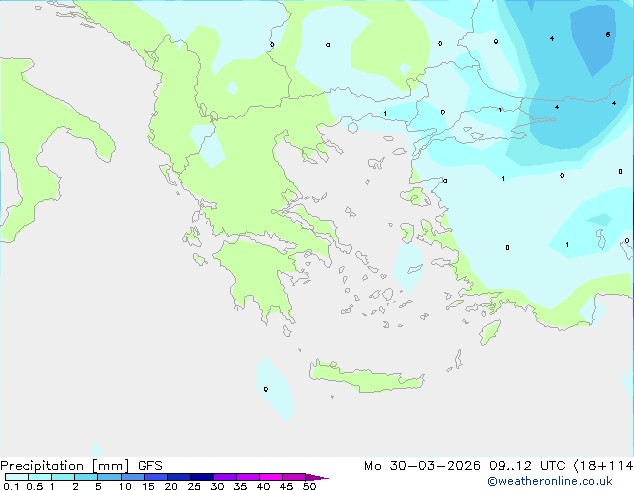
Task: Click the 'Precipitation [mm]' title text
Action: [65, 466]
